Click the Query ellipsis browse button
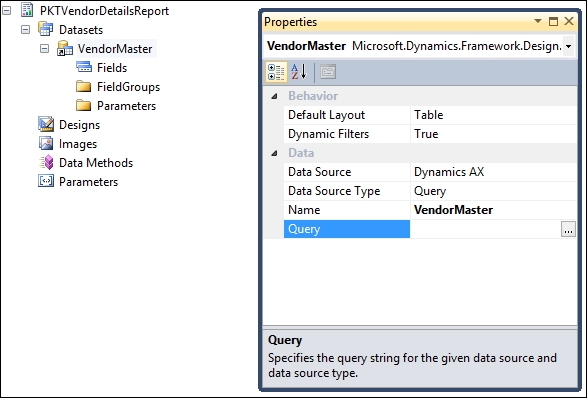Screen dimensions: 587x398 point(568,230)
